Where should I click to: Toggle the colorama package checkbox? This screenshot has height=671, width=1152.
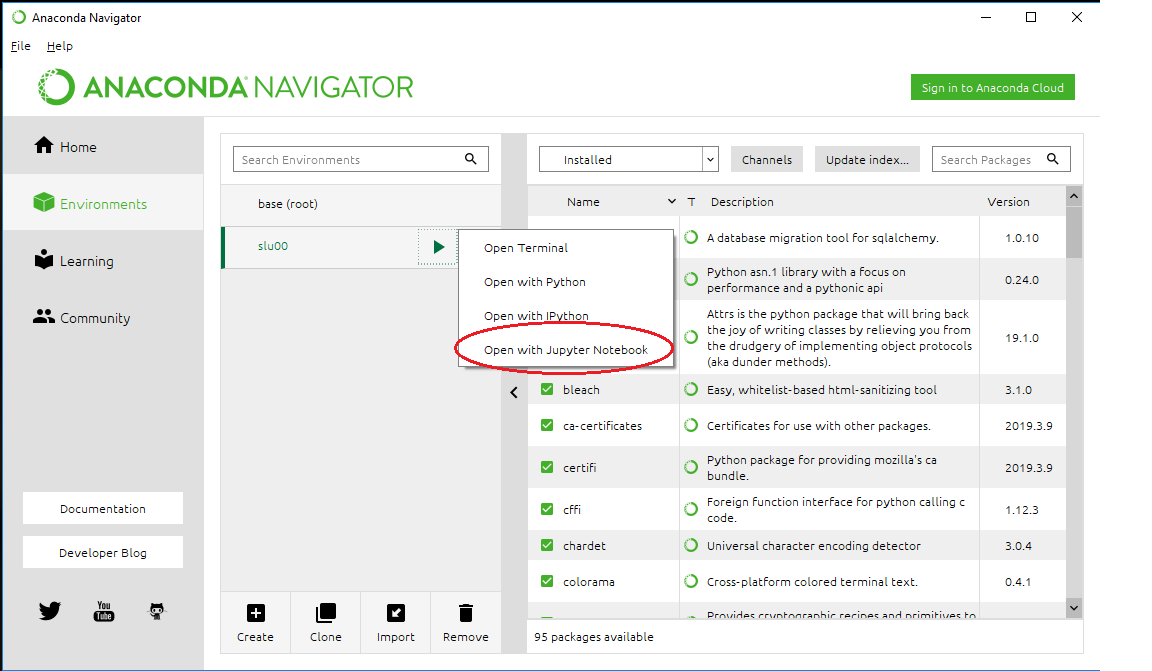tap(547, 581)
